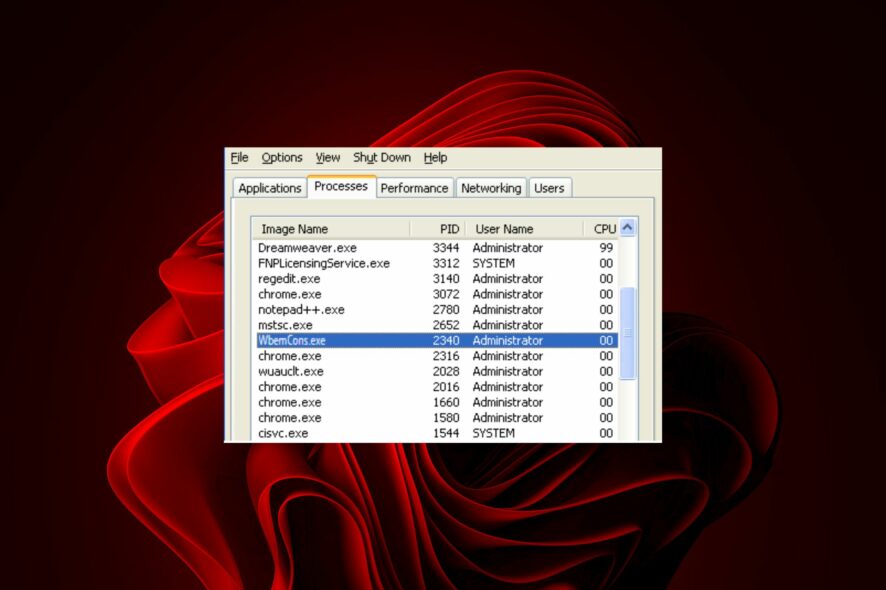This screenshot has height=590, width=886.
Task: Switch to the Applications tab
Action: (x=270, y=188)
